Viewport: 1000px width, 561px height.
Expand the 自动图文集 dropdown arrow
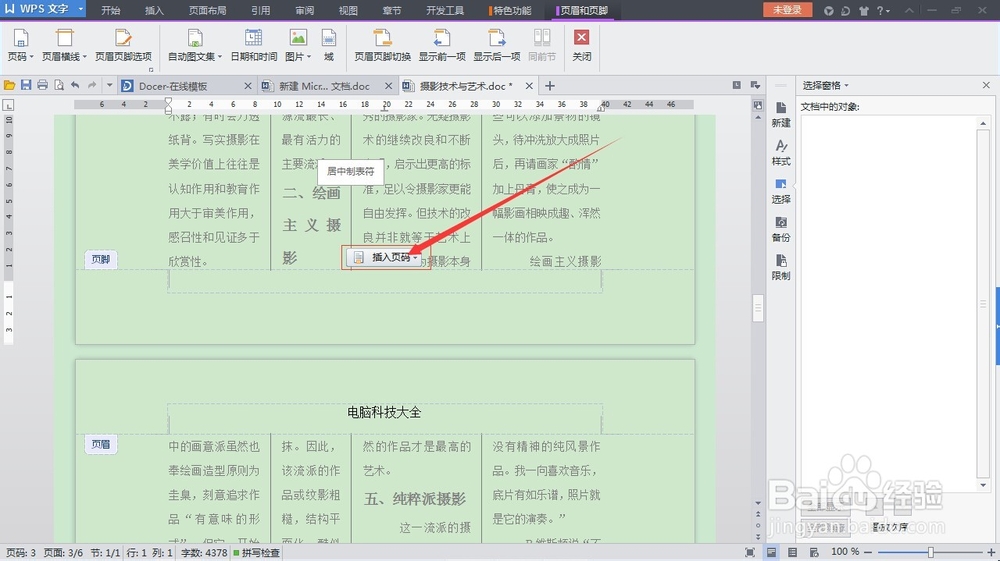(219, 57)
